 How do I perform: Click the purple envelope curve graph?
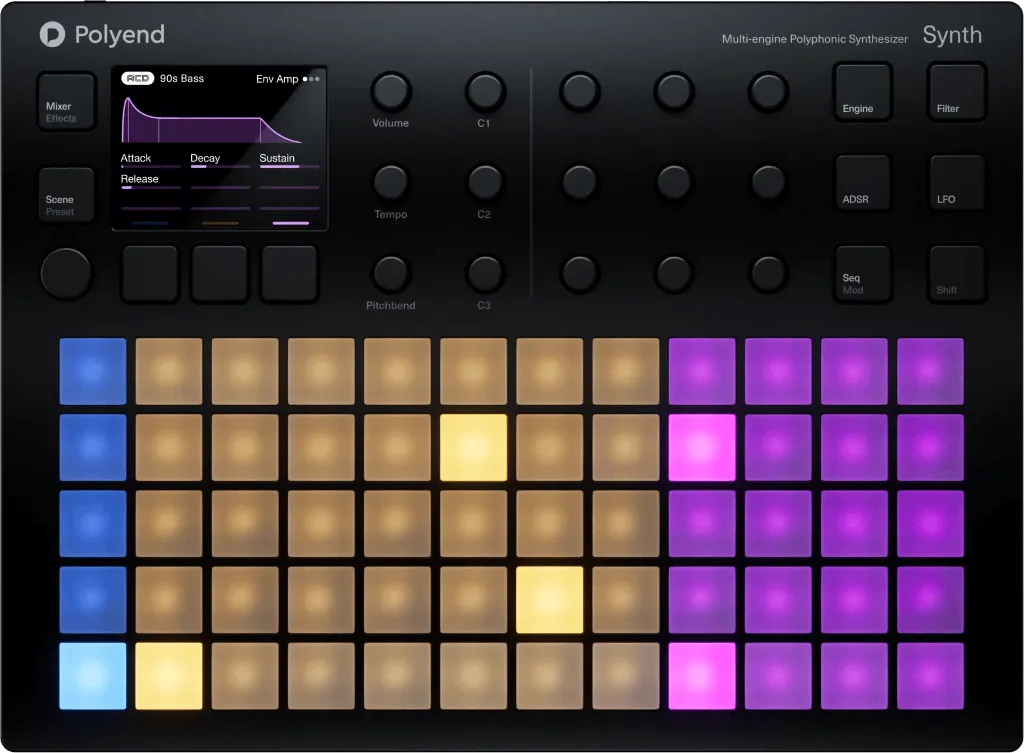[x=211, y=120]
